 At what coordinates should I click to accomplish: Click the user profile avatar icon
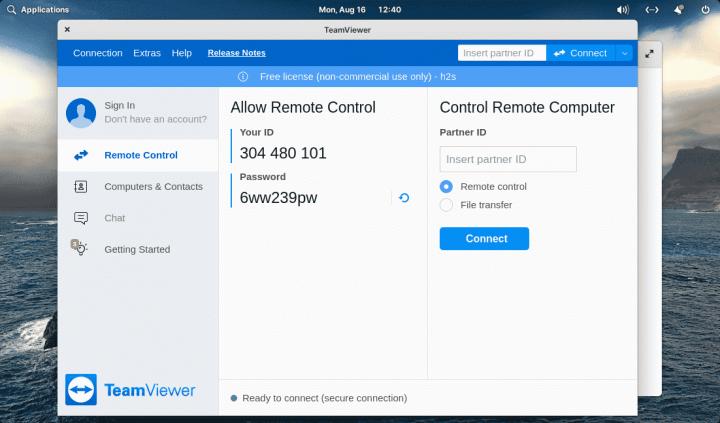click(81, 112)
